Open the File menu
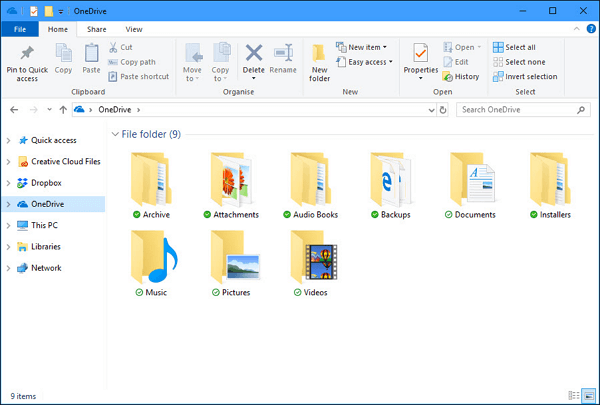The width and height of the screenshot is (600, 405). (x=20, y=30)
